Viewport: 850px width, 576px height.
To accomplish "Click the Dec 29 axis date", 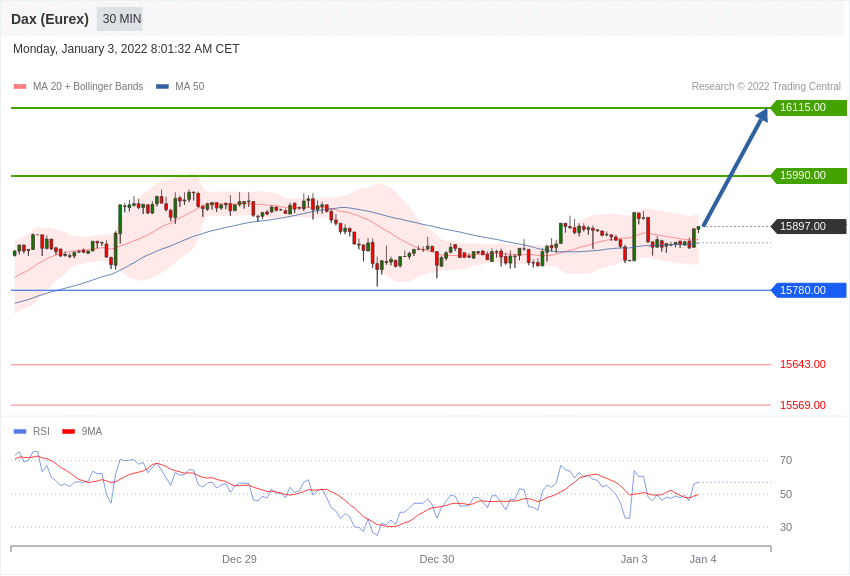I will [x=239, y=559].
